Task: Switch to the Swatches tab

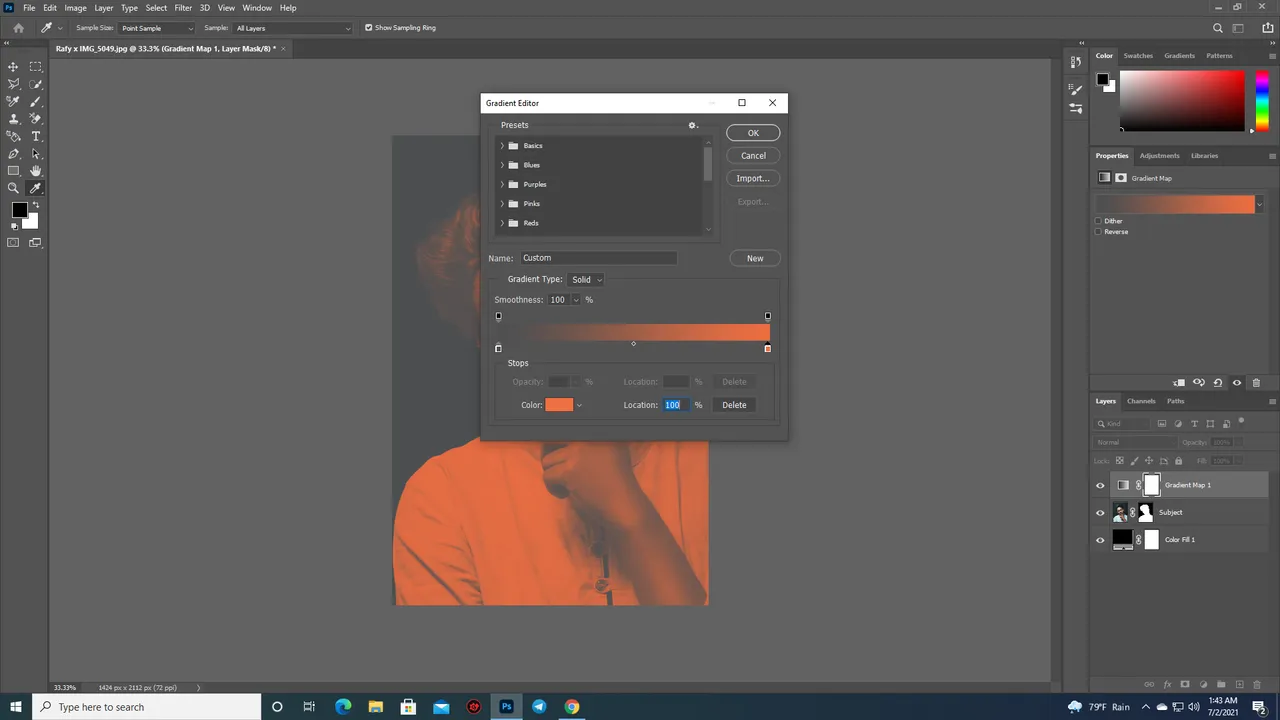Action: pos(1138,56)
